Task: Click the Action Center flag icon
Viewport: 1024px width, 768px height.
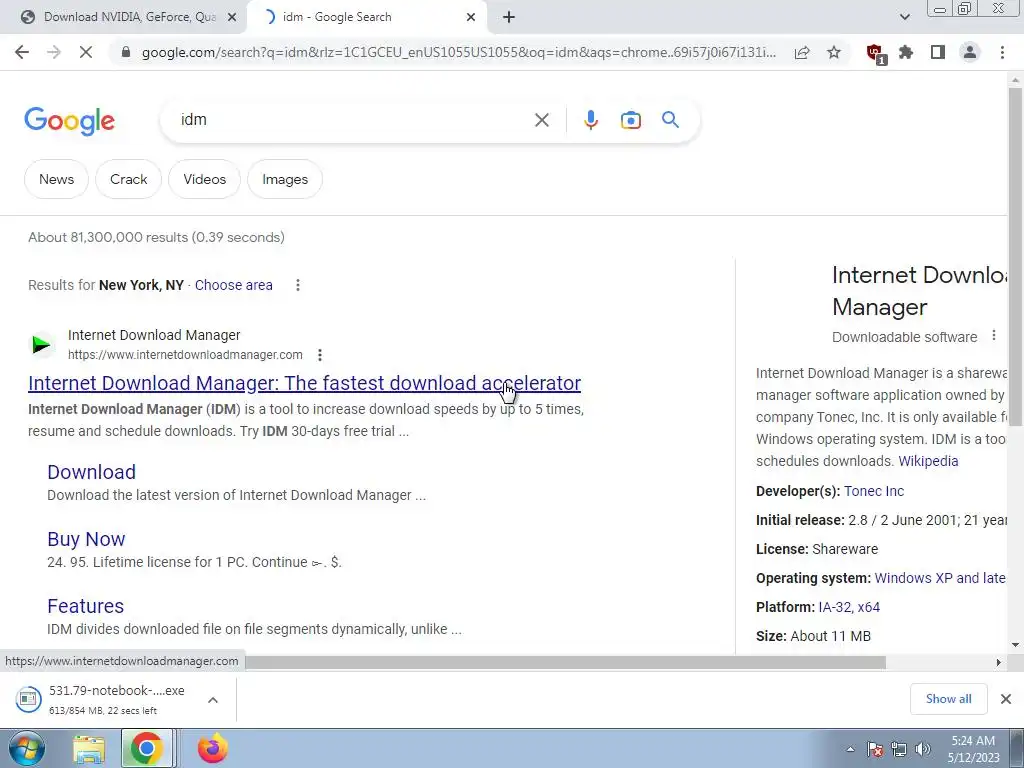Action: tap(875, 750)
